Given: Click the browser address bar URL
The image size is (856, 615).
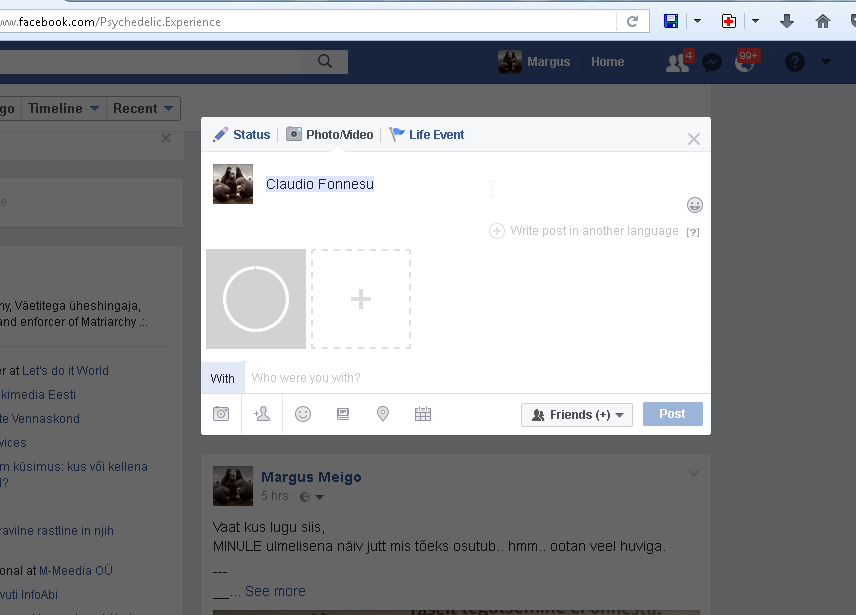Looking at the screenshot, I should tap(308, 22).
